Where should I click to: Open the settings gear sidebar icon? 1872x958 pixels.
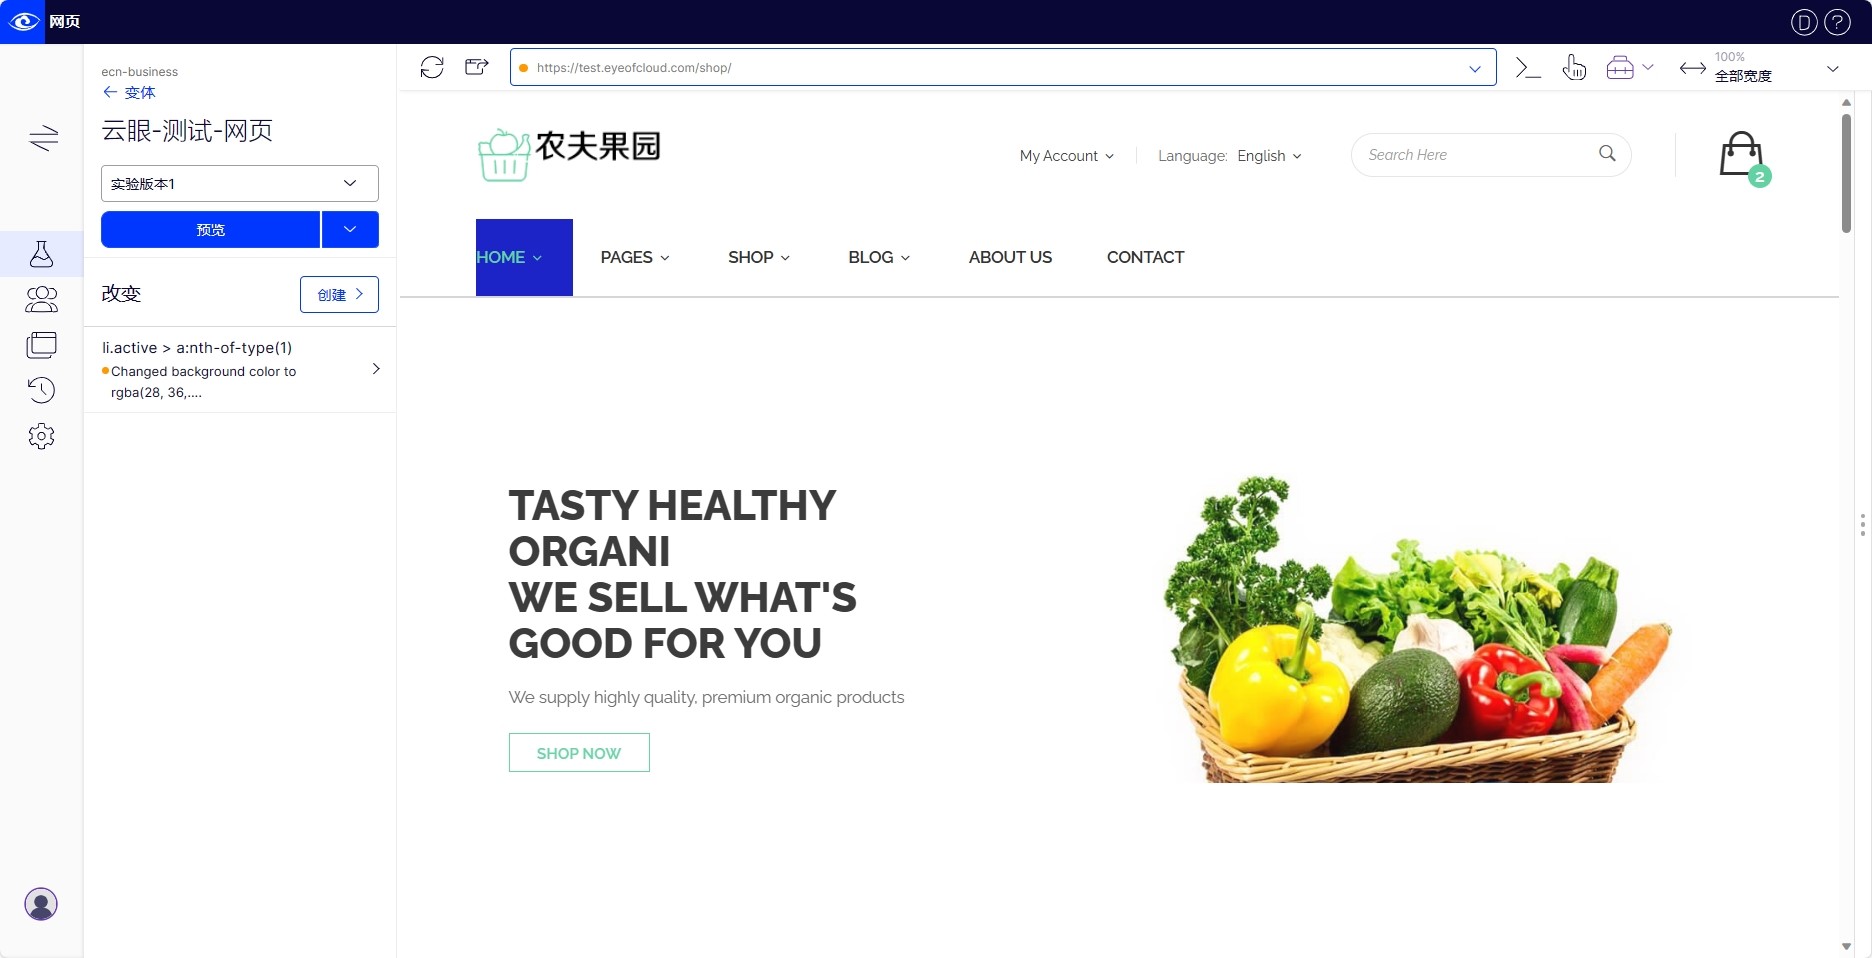[41, 436]
